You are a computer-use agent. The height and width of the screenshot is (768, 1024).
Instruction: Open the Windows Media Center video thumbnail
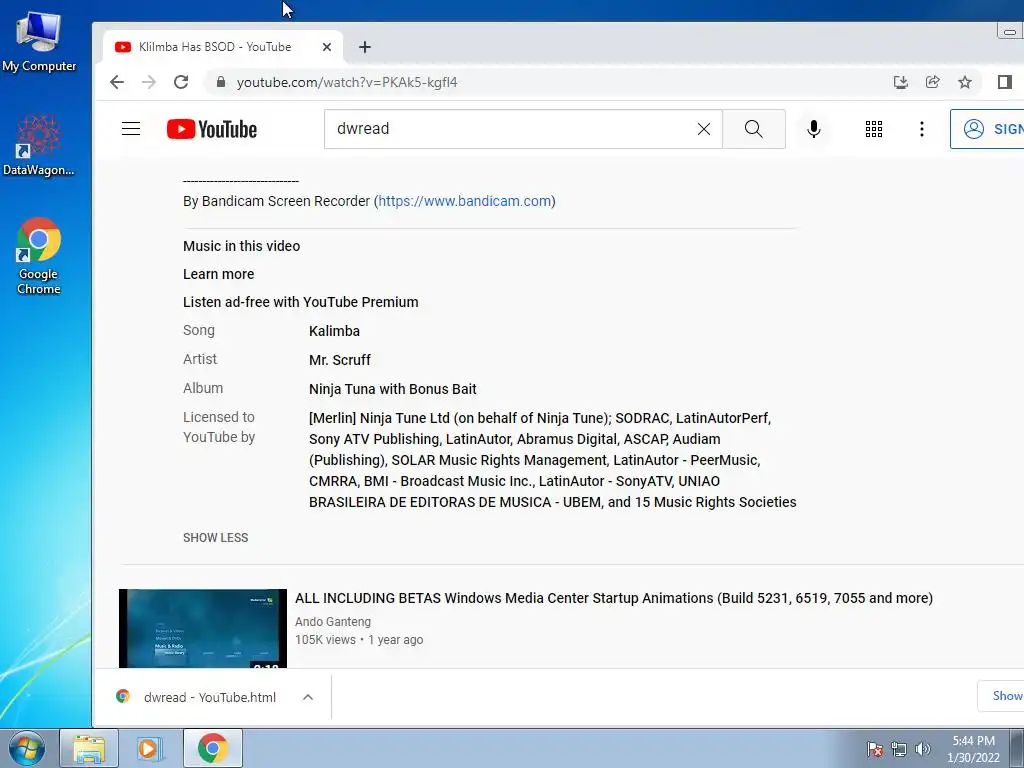[x=202, y=628]
